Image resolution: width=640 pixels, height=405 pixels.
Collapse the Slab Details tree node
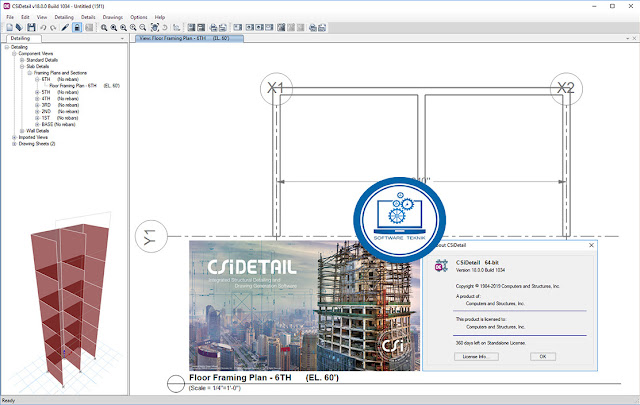[22, 67]
